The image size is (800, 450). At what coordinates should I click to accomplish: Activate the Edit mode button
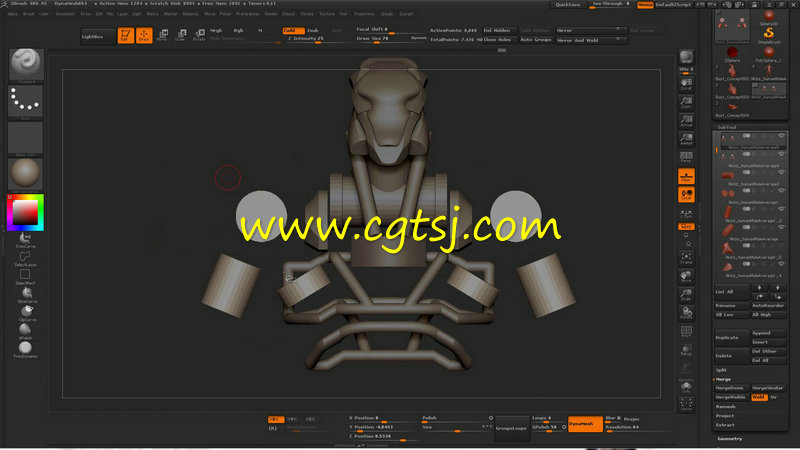coord(126,35)
